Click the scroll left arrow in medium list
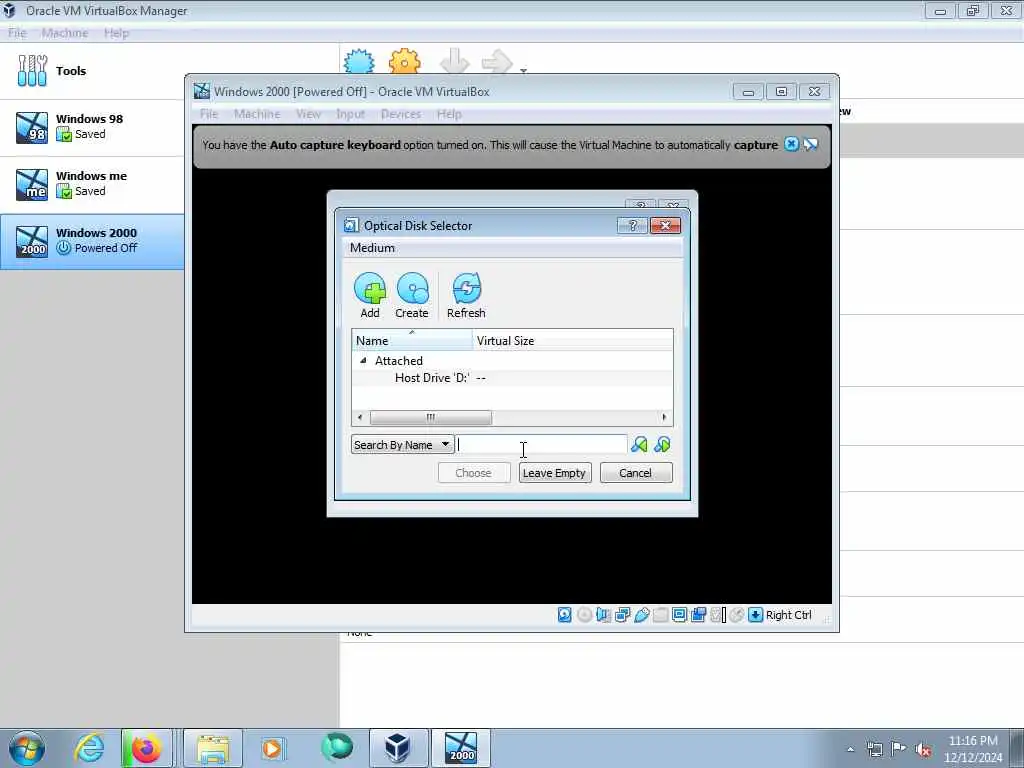Image resolution: width=1024 pixels, height=768 pixels. [x=360, y=417]
